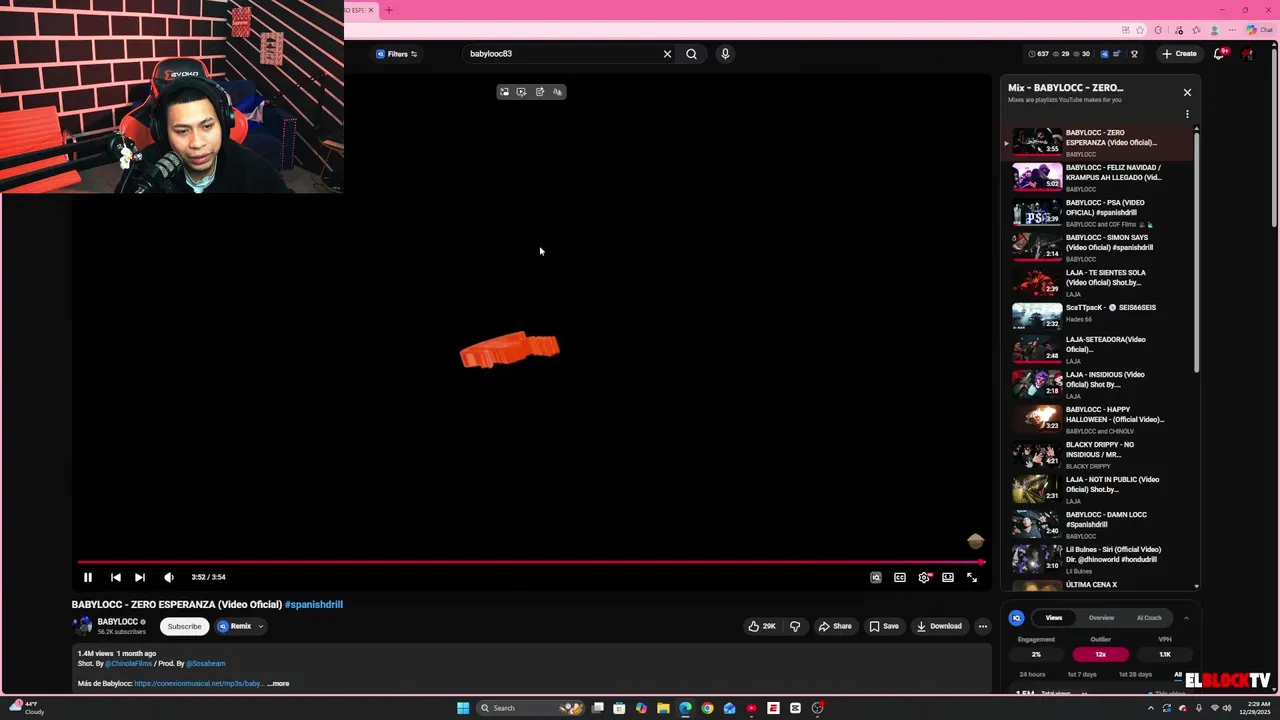
Task: Pause the video with the pause button
Action: click(88, 577)
